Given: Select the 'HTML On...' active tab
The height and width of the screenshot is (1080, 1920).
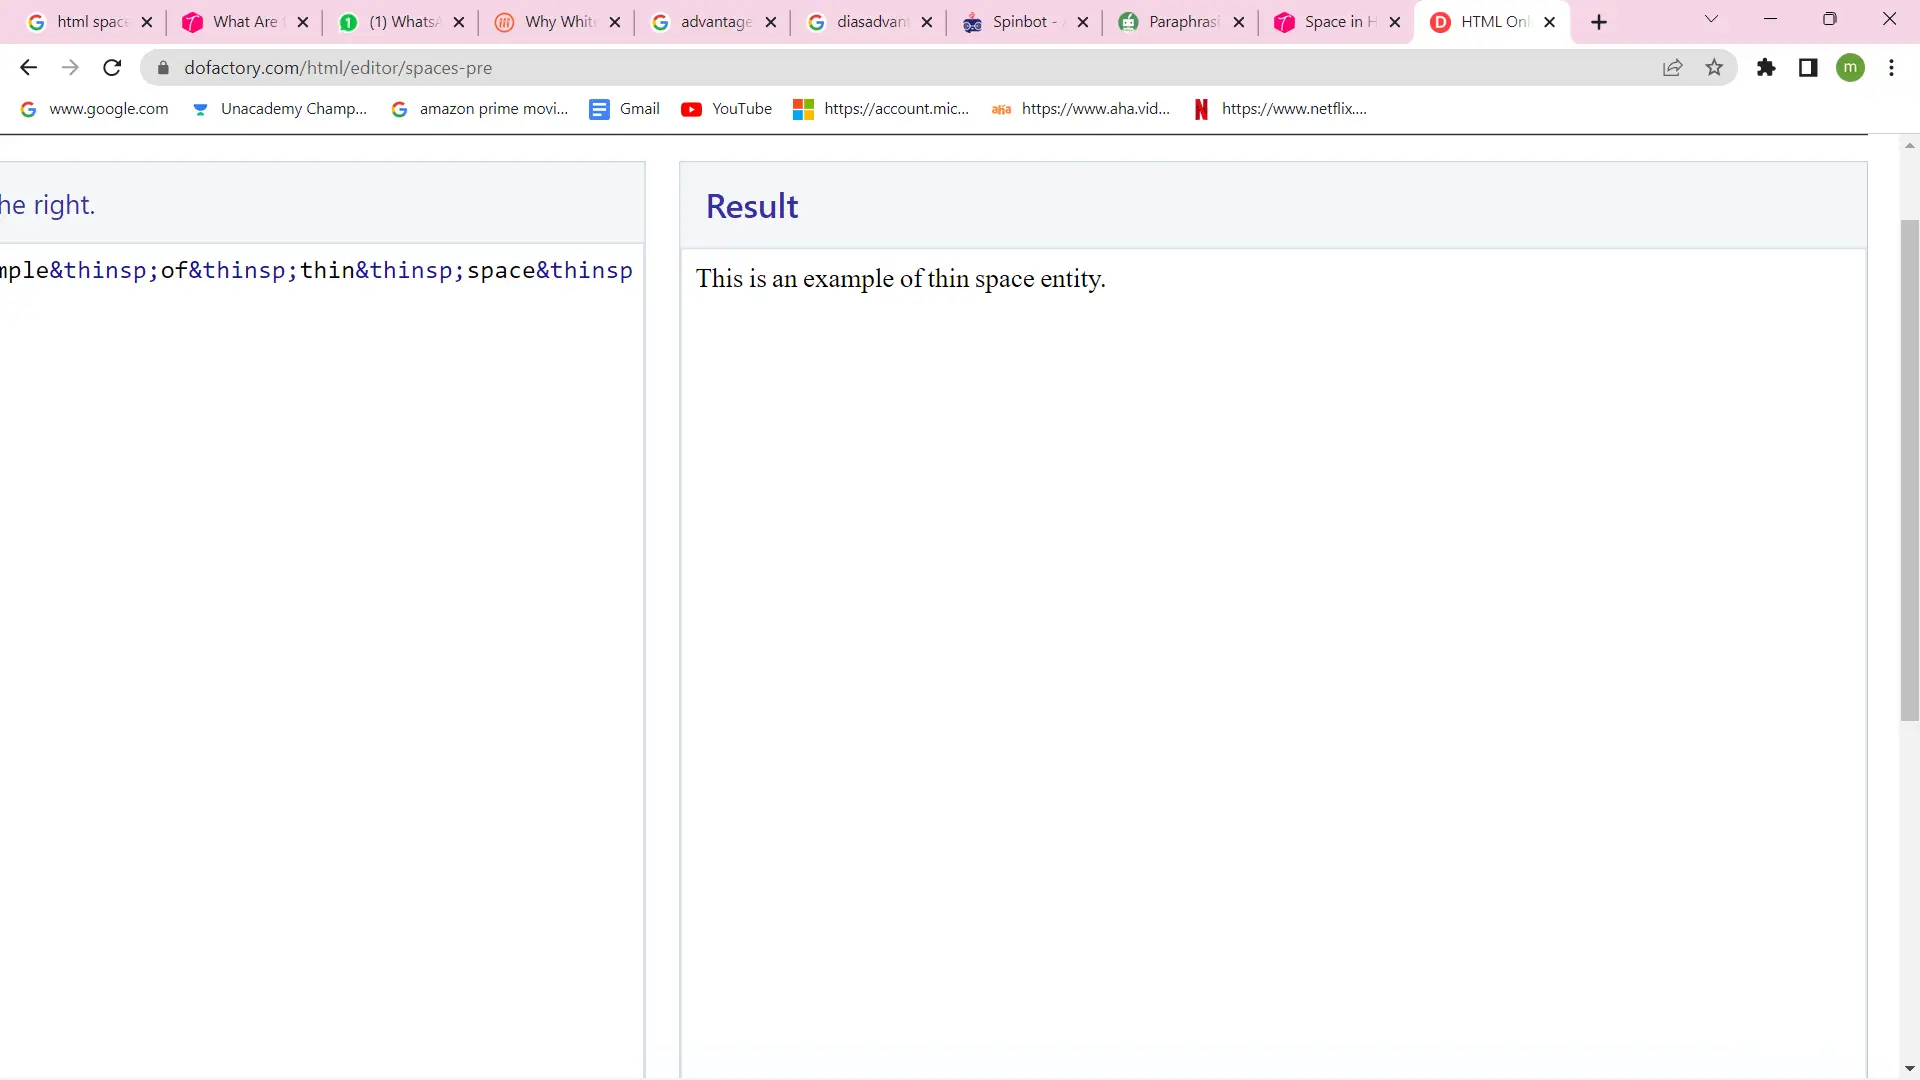Looking at the screenshot, I should coord(1493,21).
